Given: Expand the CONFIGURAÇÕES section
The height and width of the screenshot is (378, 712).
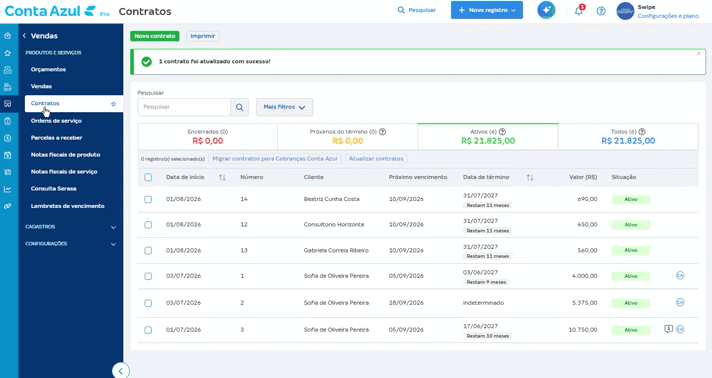Looking at the screenshot, I should pos(71,244).
